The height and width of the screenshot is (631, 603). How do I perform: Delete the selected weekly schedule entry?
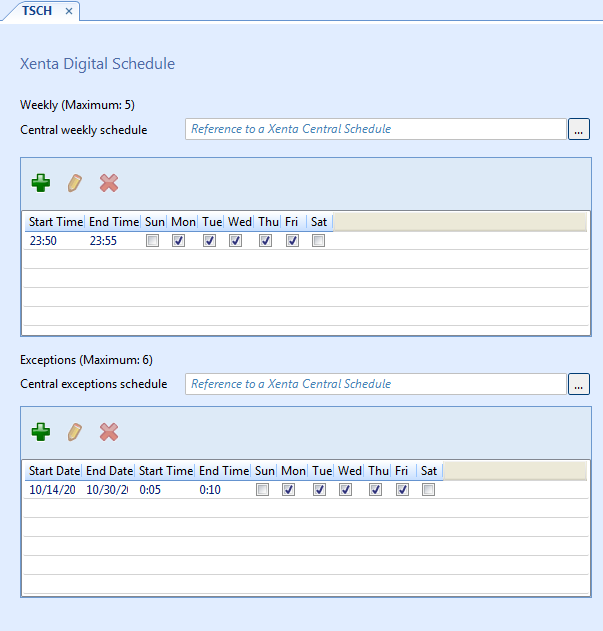109,183
